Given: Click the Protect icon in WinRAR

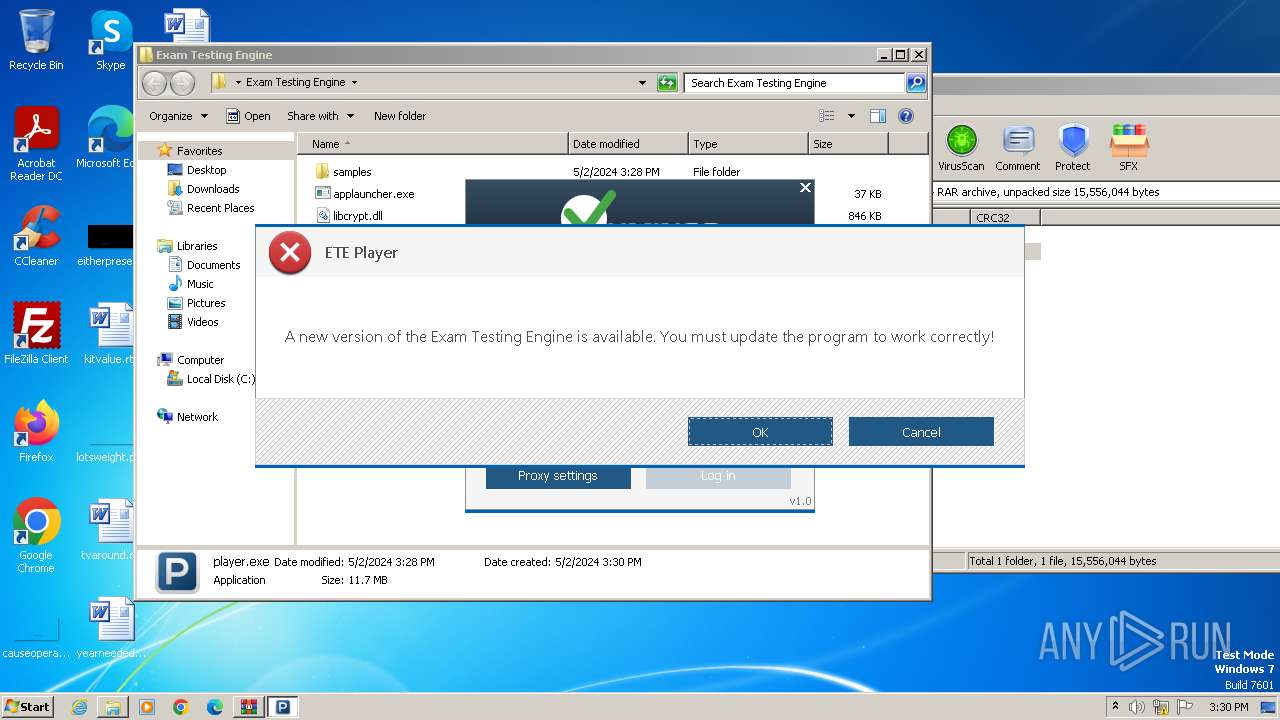Looking at the screenshot, I should [1073, 148].
